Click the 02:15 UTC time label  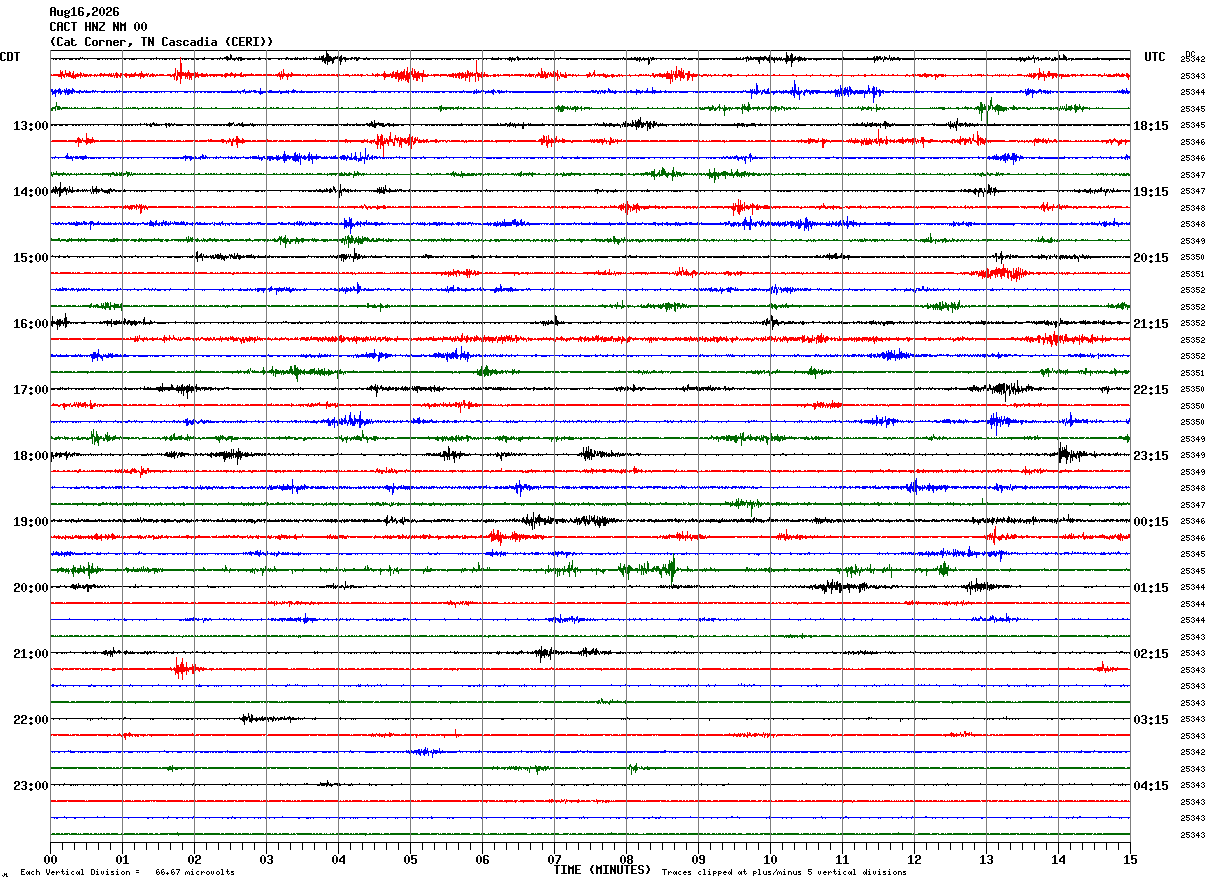click(x=1151, y=654)
